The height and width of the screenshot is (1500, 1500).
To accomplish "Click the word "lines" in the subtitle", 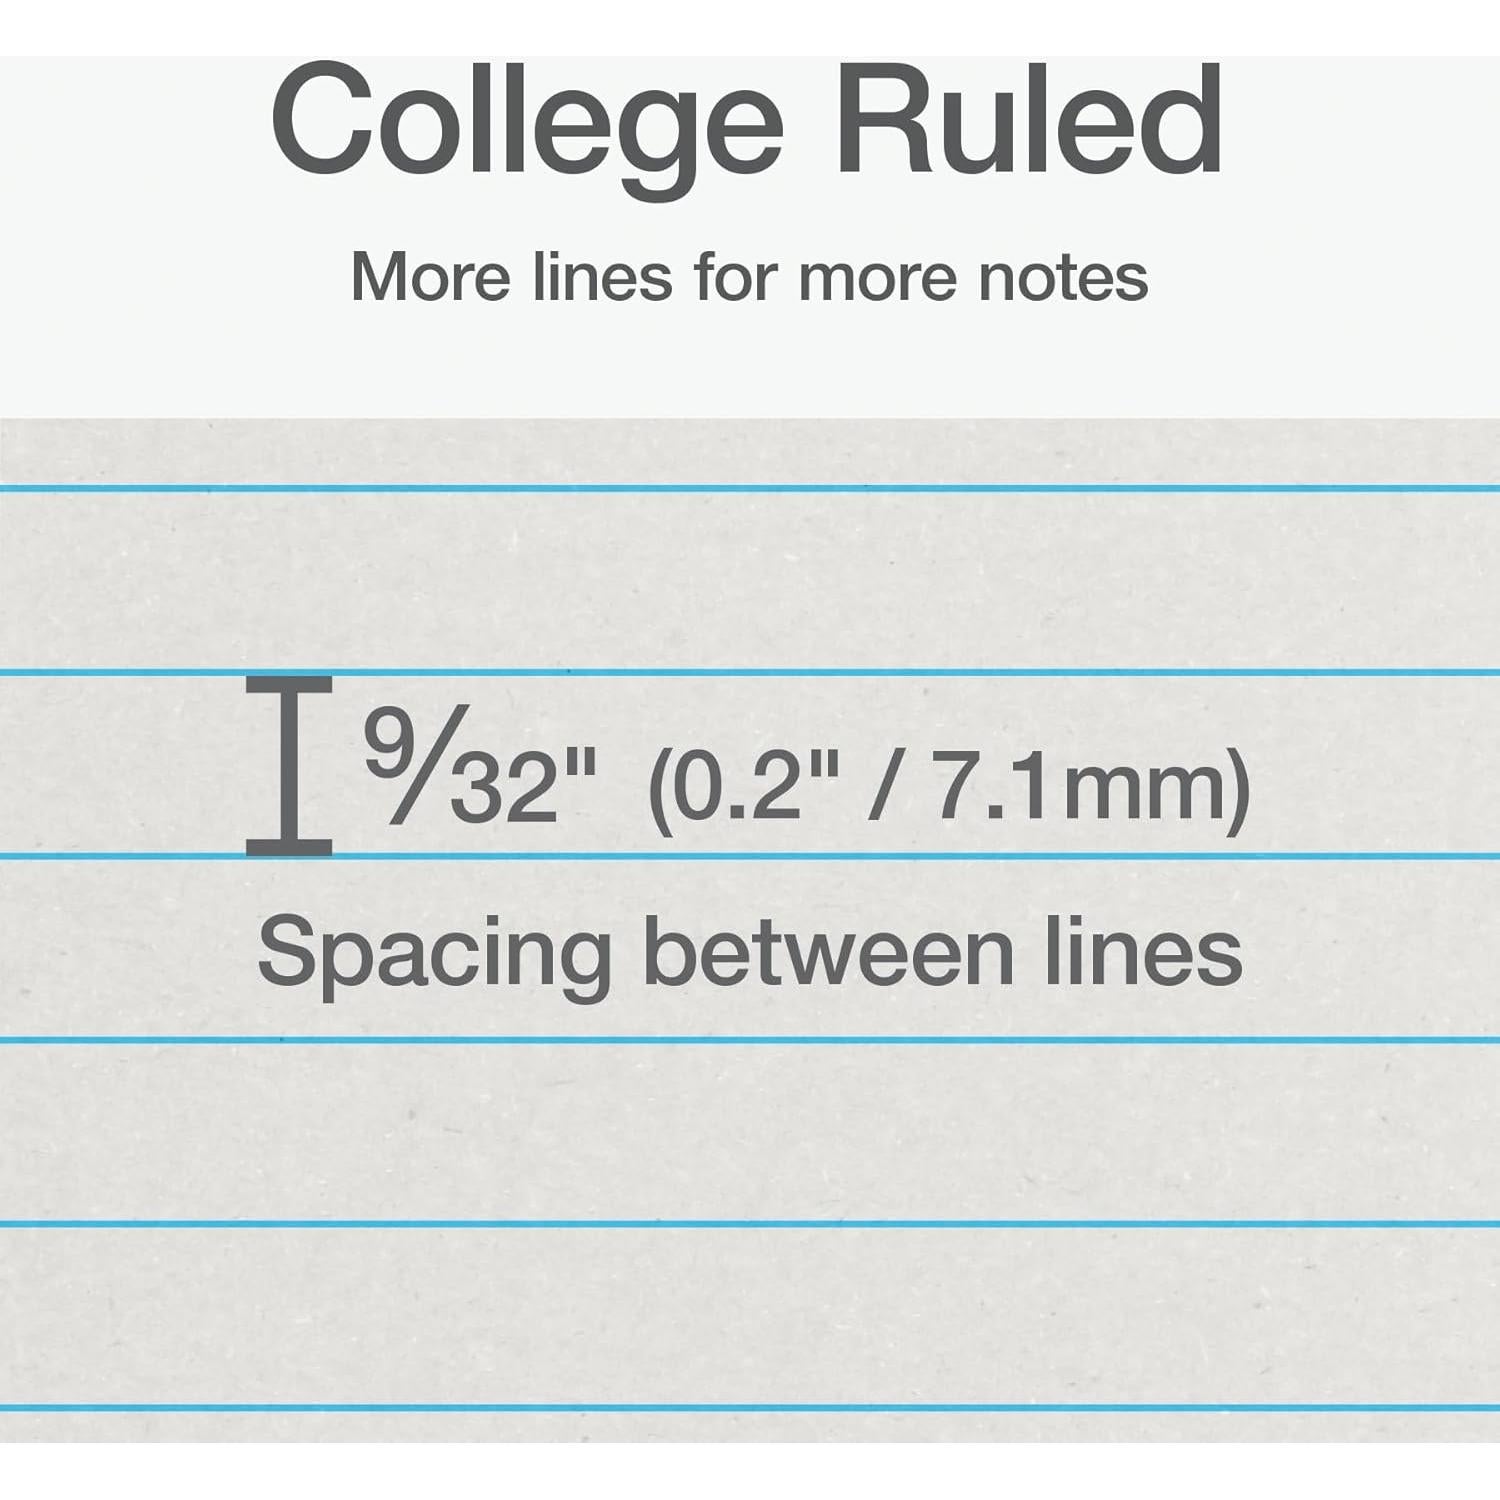I will (602, 277).
